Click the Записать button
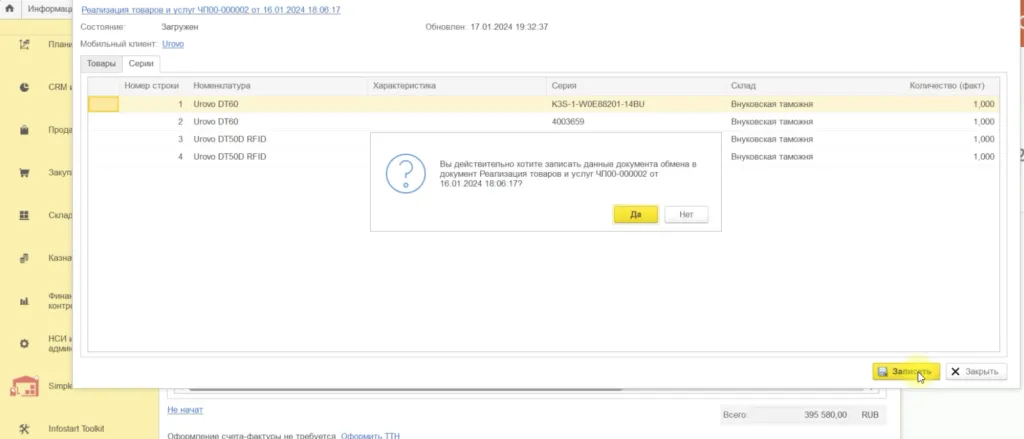This screenshot has width=1024, height=439. tap(906, 371)
